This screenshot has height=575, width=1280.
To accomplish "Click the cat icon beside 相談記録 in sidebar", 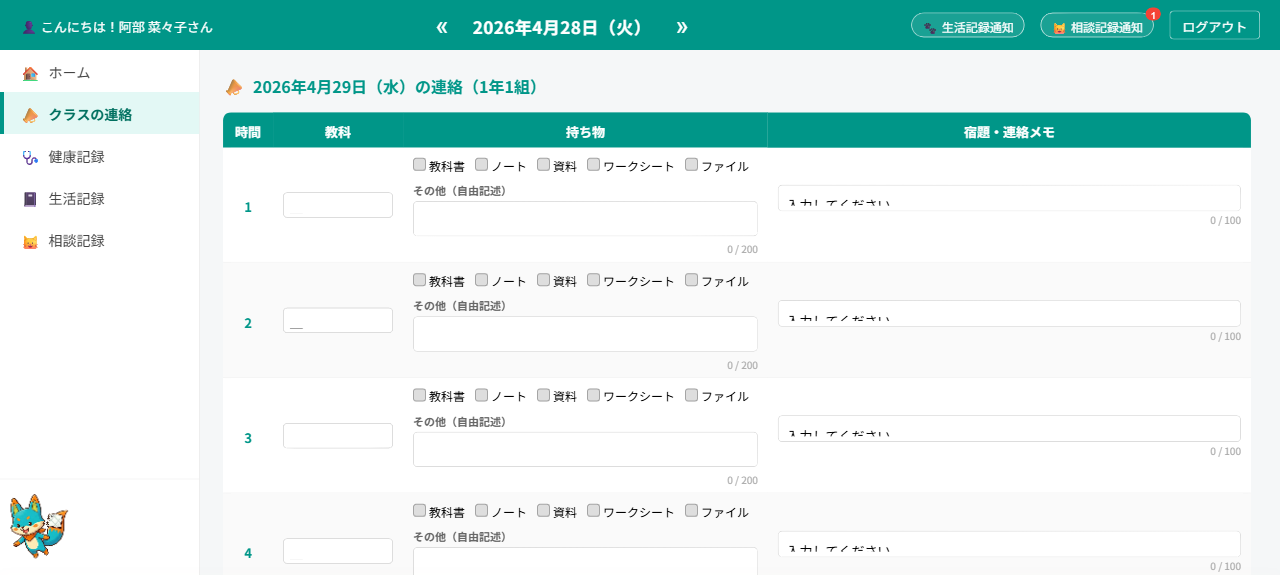I will (x=30, y=241).
